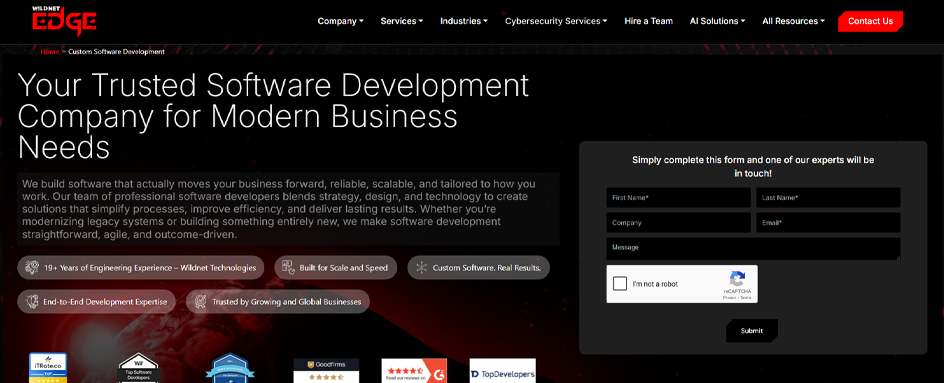Click the Built for Scale and Speed pill
Screen dimensions: 944x383
tap(336, 268)
